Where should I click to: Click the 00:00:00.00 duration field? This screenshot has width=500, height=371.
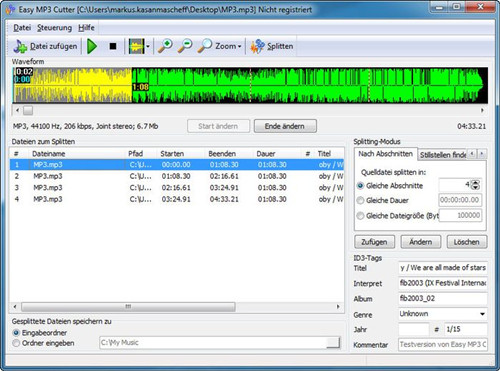click(x=460, y=200)
